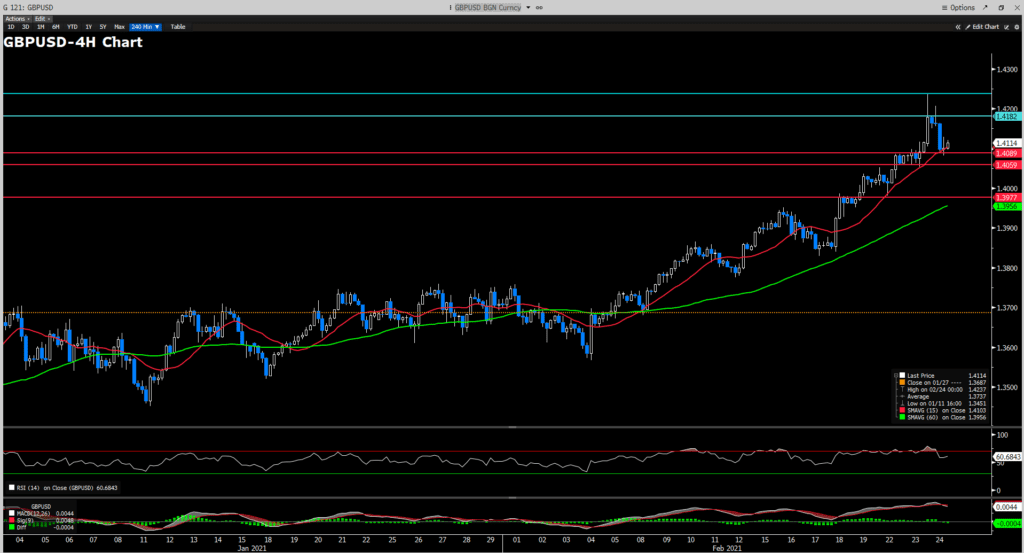Image resolution: width=1024 pixels, height=553 pixels.
Task: Click the 1.4089 red price label
Action: pyautogui.click(x=1007, y=153)
